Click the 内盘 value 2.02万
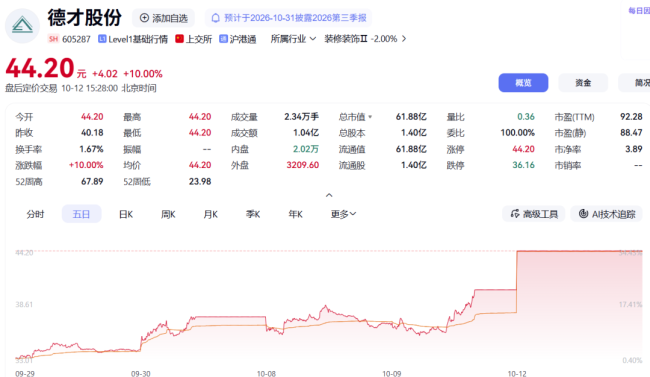 point(306,149)
